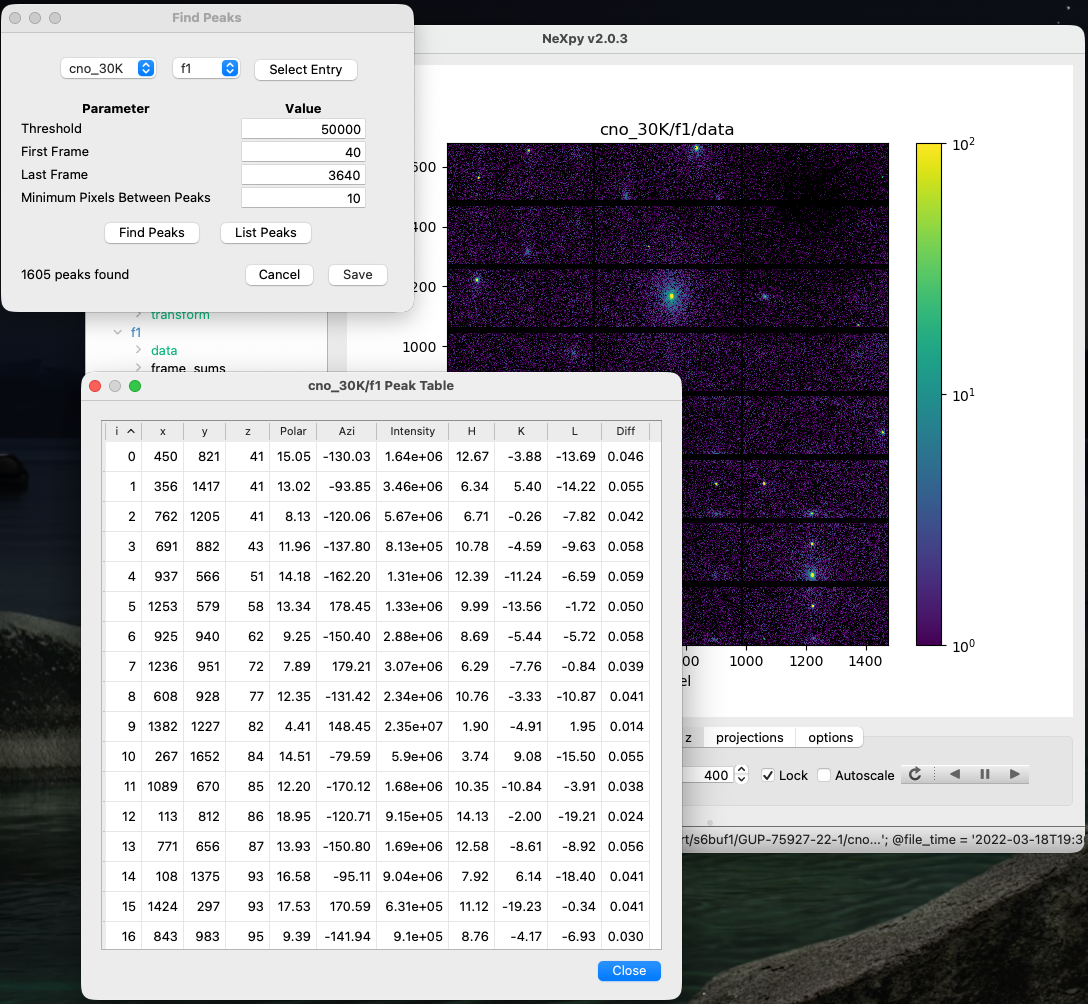1088x1004 pixels.
Task: Edit the Last Frame value field
Action: 303,175
